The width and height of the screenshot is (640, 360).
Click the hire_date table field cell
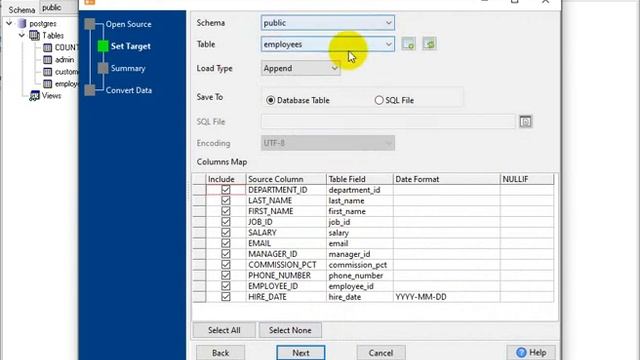click(x=360, y=297)
